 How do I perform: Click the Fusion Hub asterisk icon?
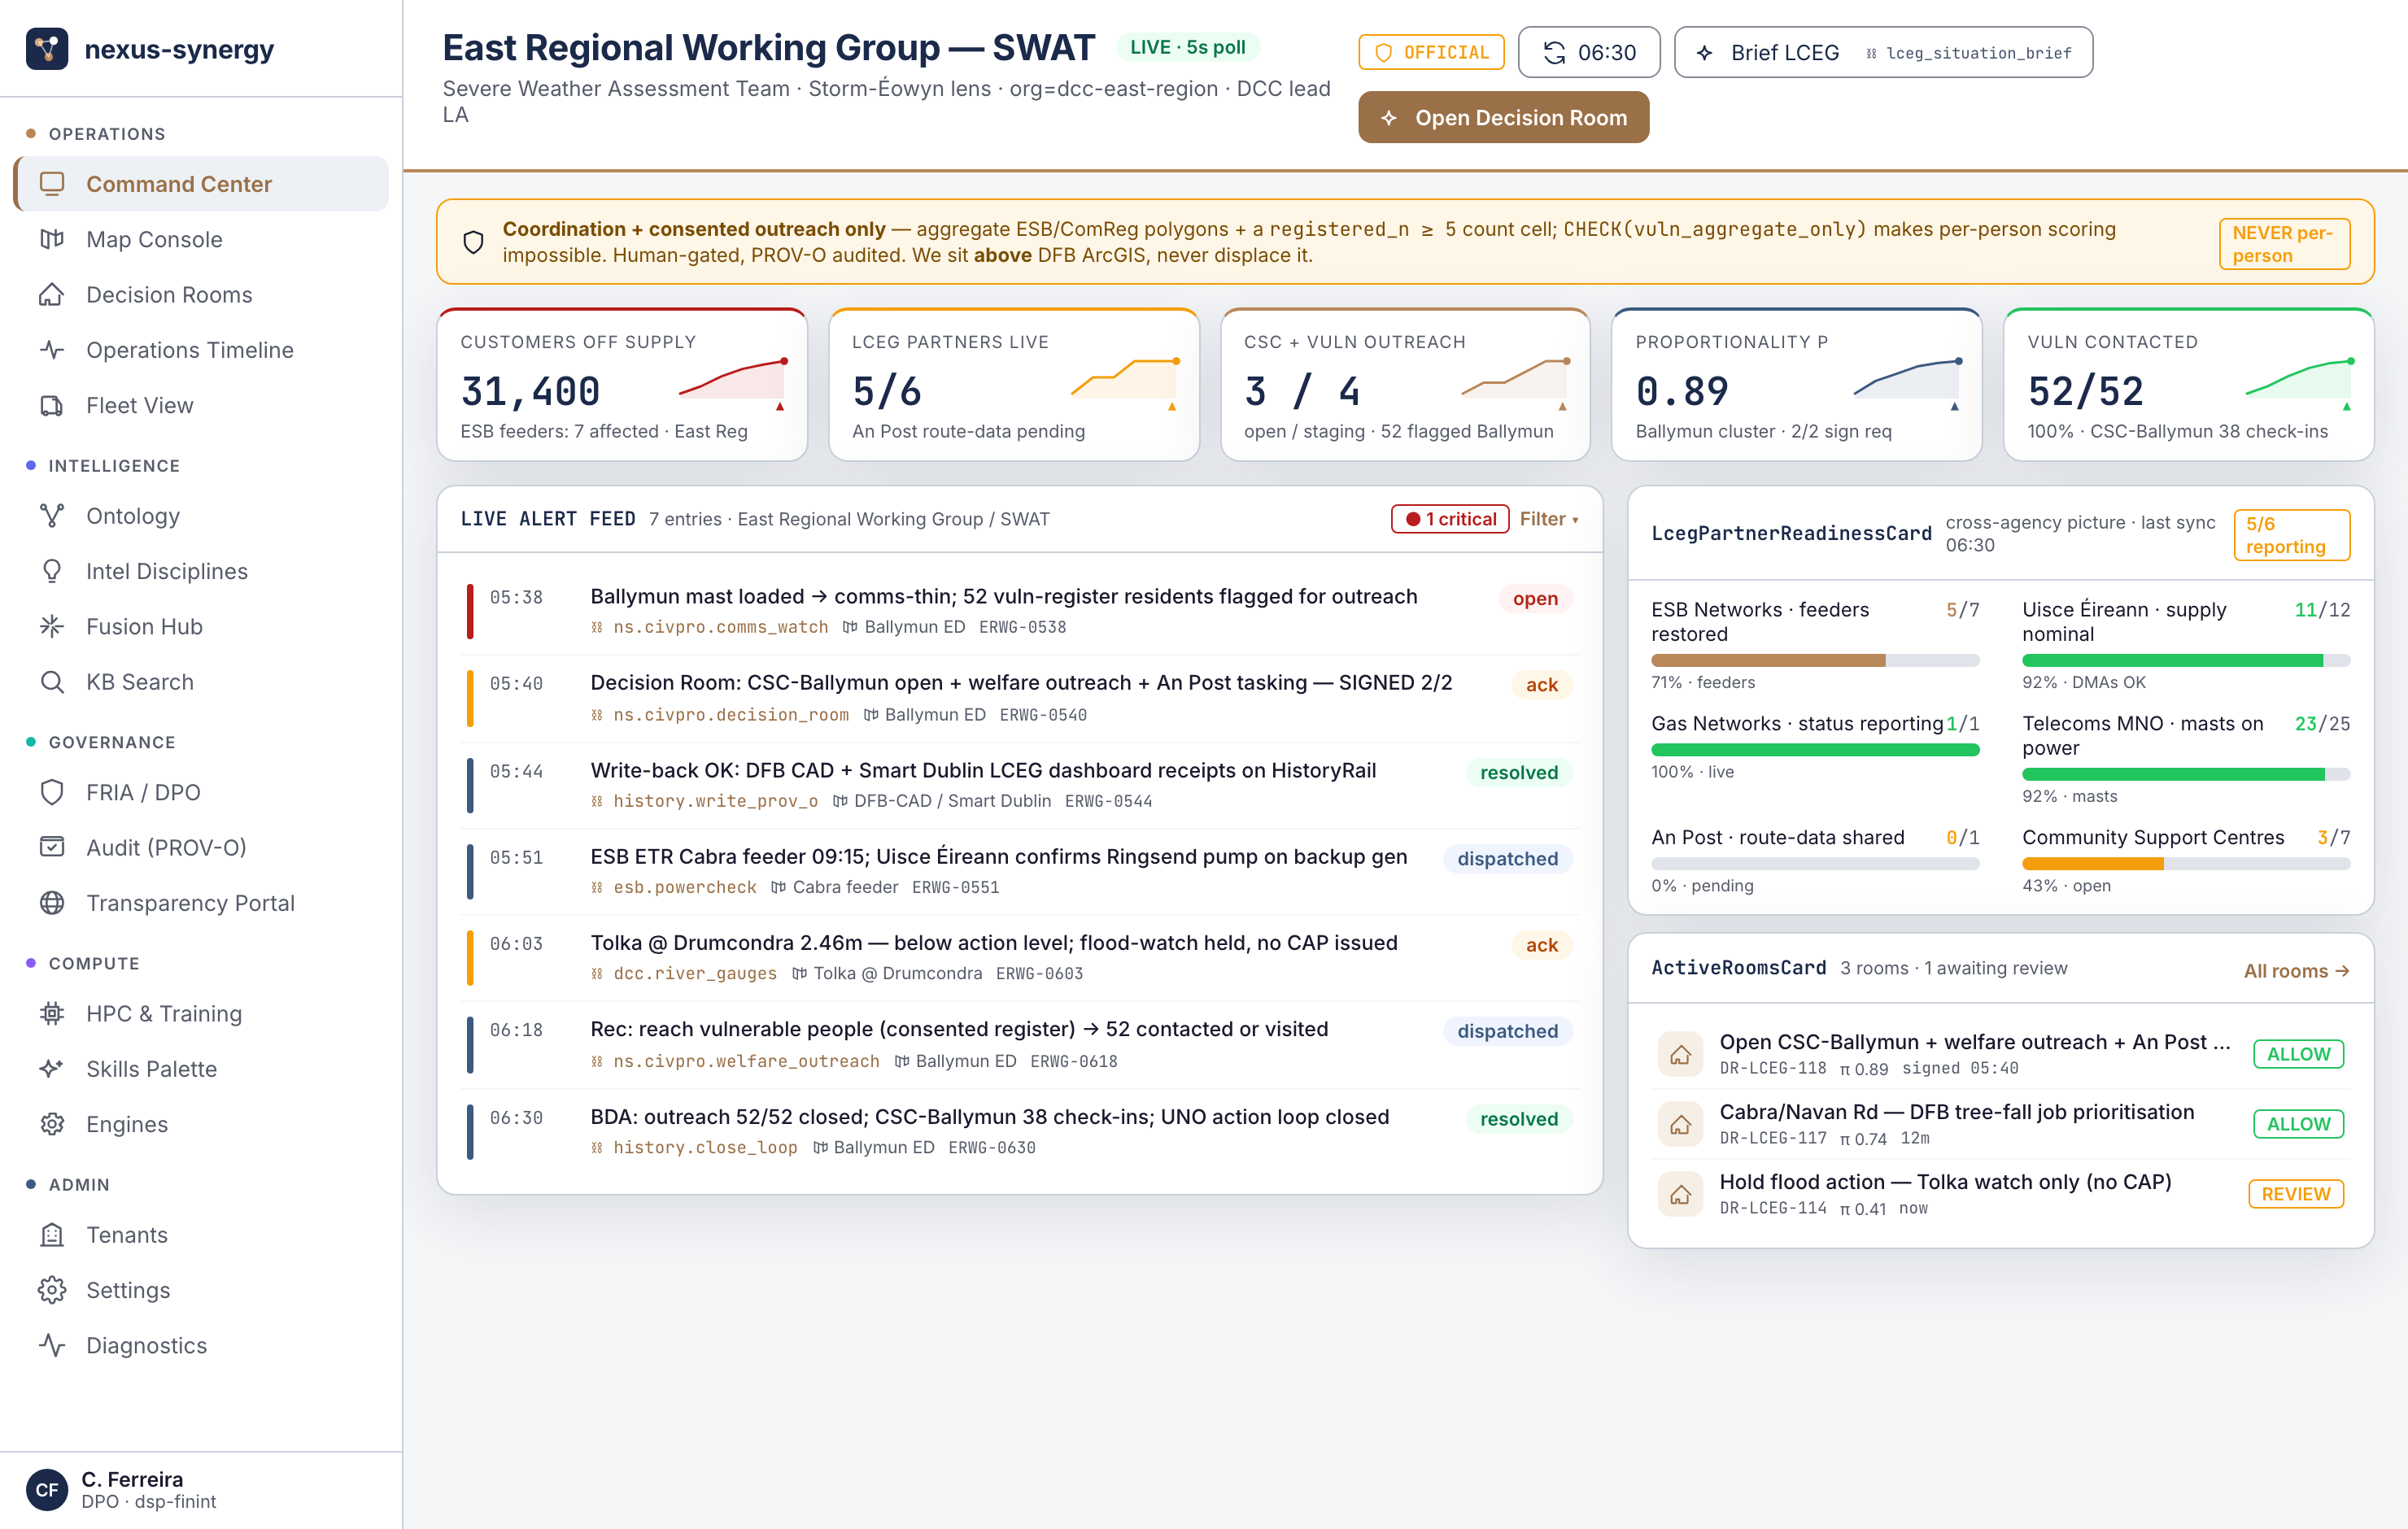point(52,626)
